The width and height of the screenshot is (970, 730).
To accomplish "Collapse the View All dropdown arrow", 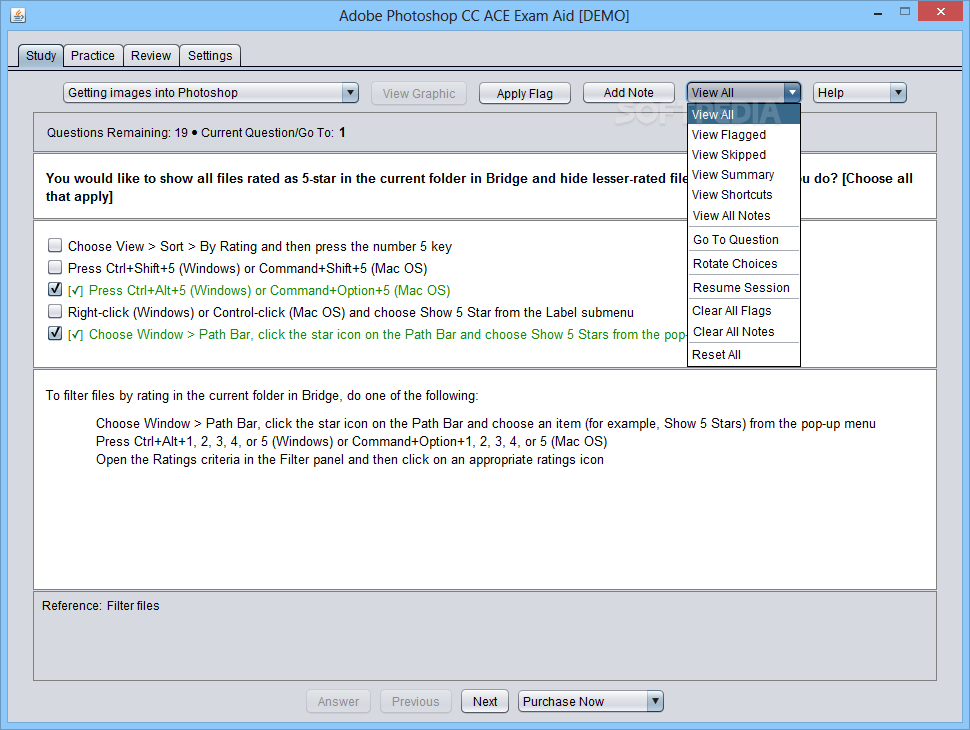I will point(792,93).
